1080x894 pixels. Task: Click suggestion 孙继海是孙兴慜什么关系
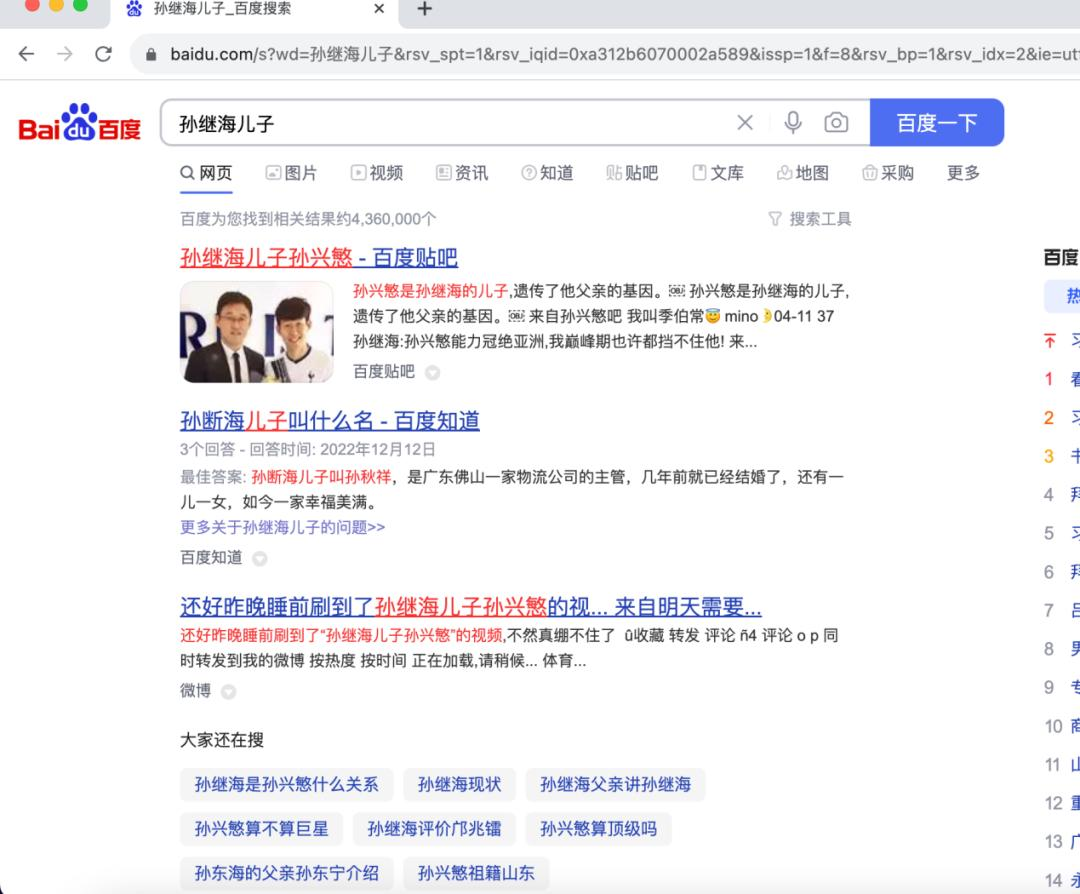coord(287,784)
